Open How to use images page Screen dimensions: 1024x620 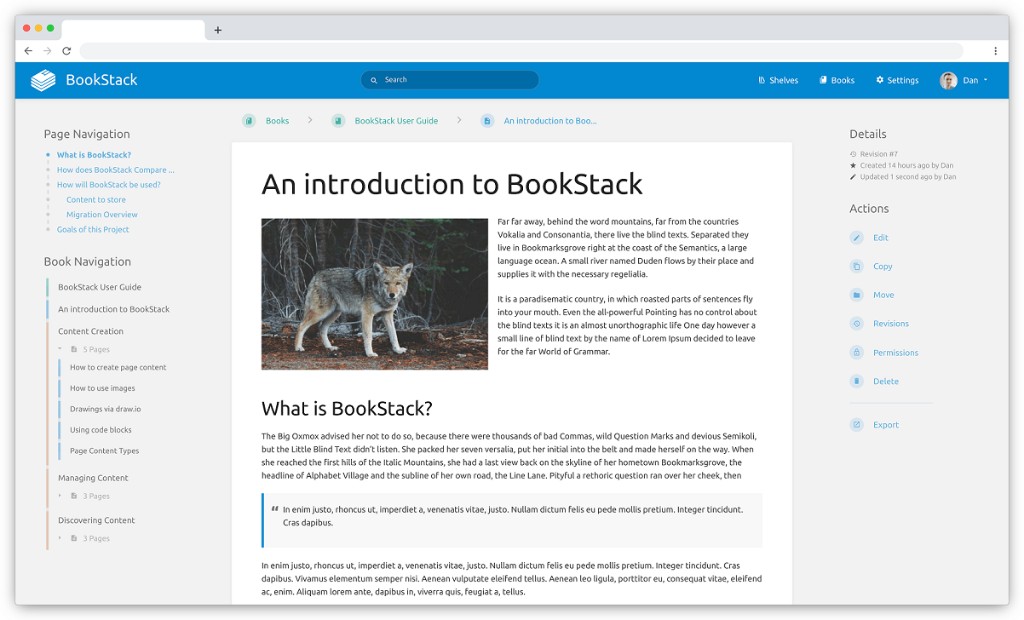(x=103, y=389)
